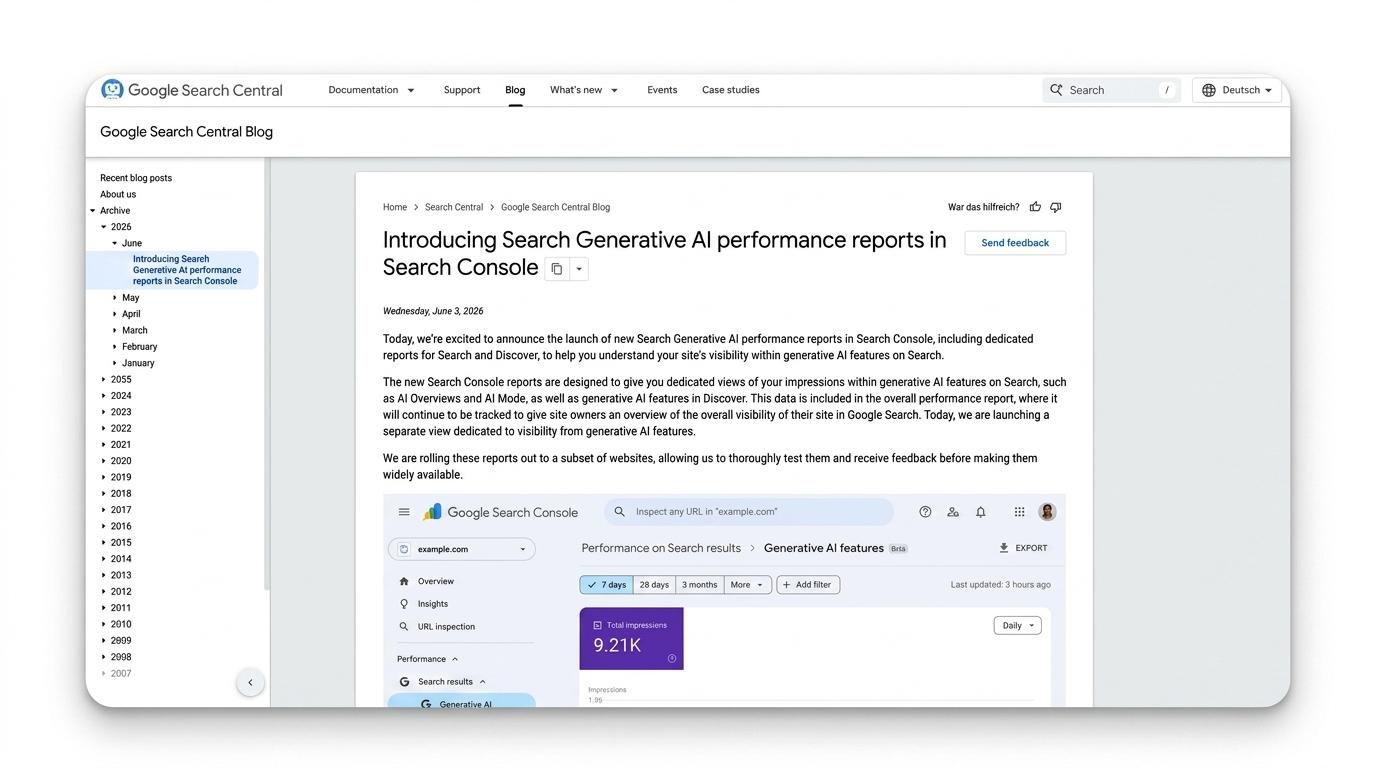Click the user avatar in Search Console
Screen dimensions: 1376x768
coord(1047,512)
